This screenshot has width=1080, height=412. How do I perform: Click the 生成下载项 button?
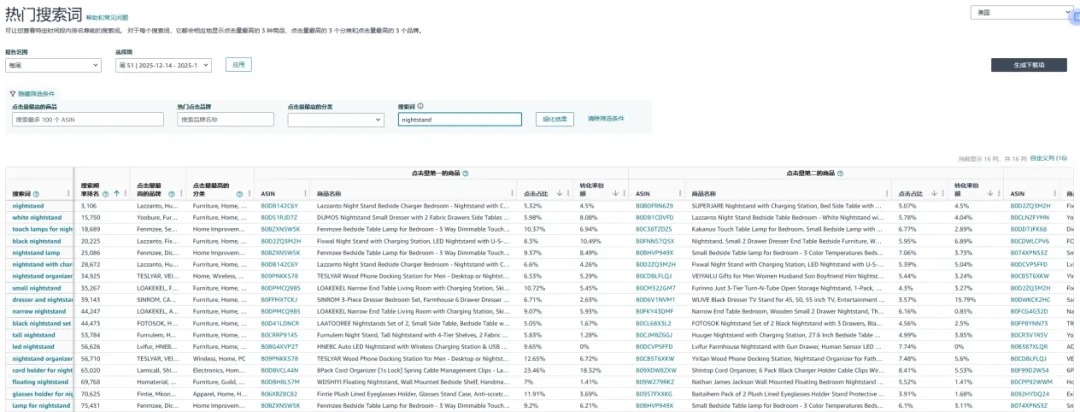(1028, 65)
